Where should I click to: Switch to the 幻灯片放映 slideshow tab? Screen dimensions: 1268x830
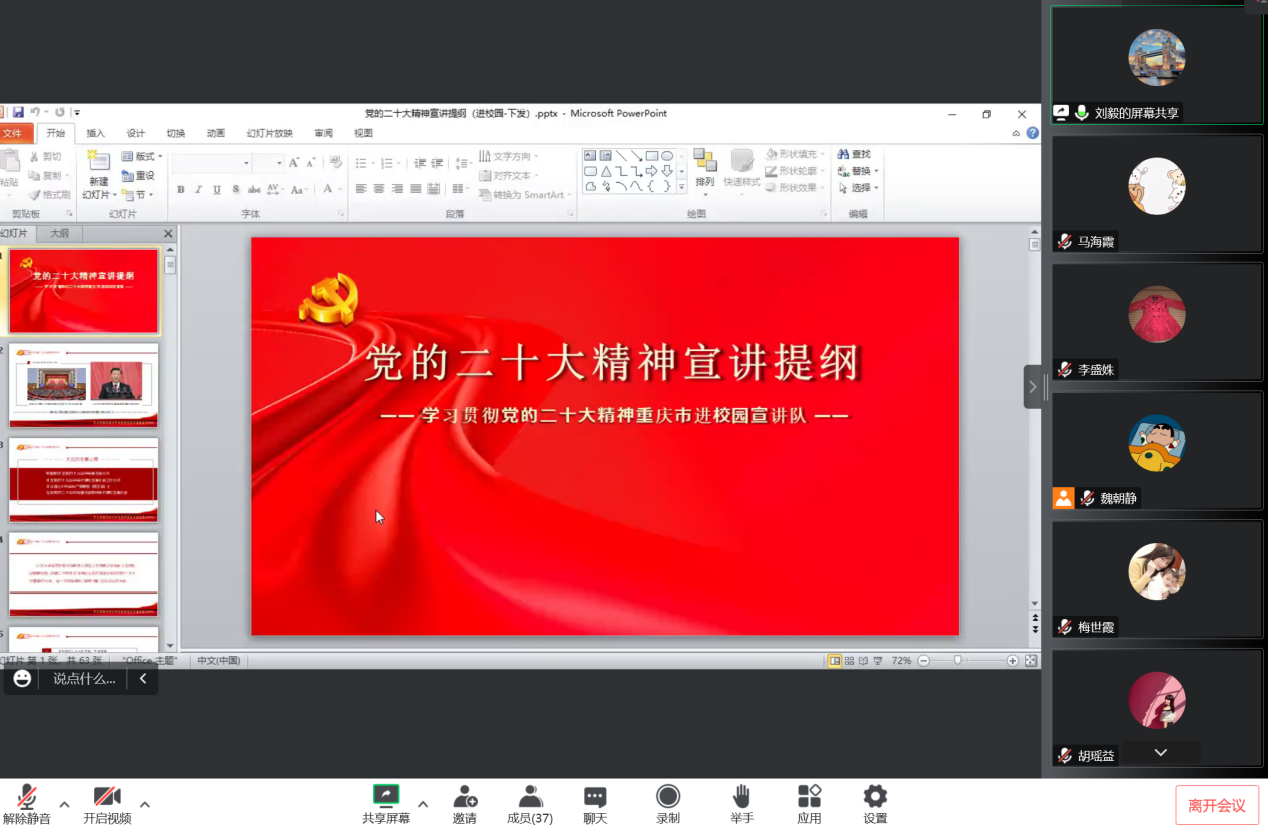coord(270,133)
